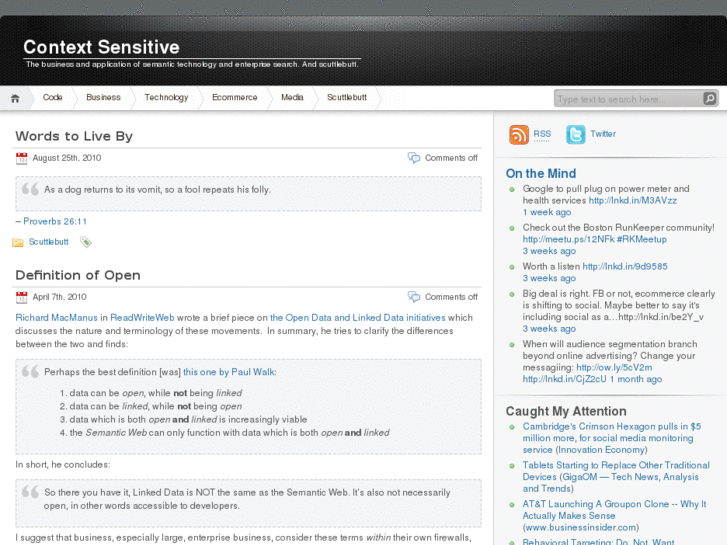Click the 'April 7th, 2010' date text
The height and width of the screenshot is (545, 727).
(x=59, y=297)
